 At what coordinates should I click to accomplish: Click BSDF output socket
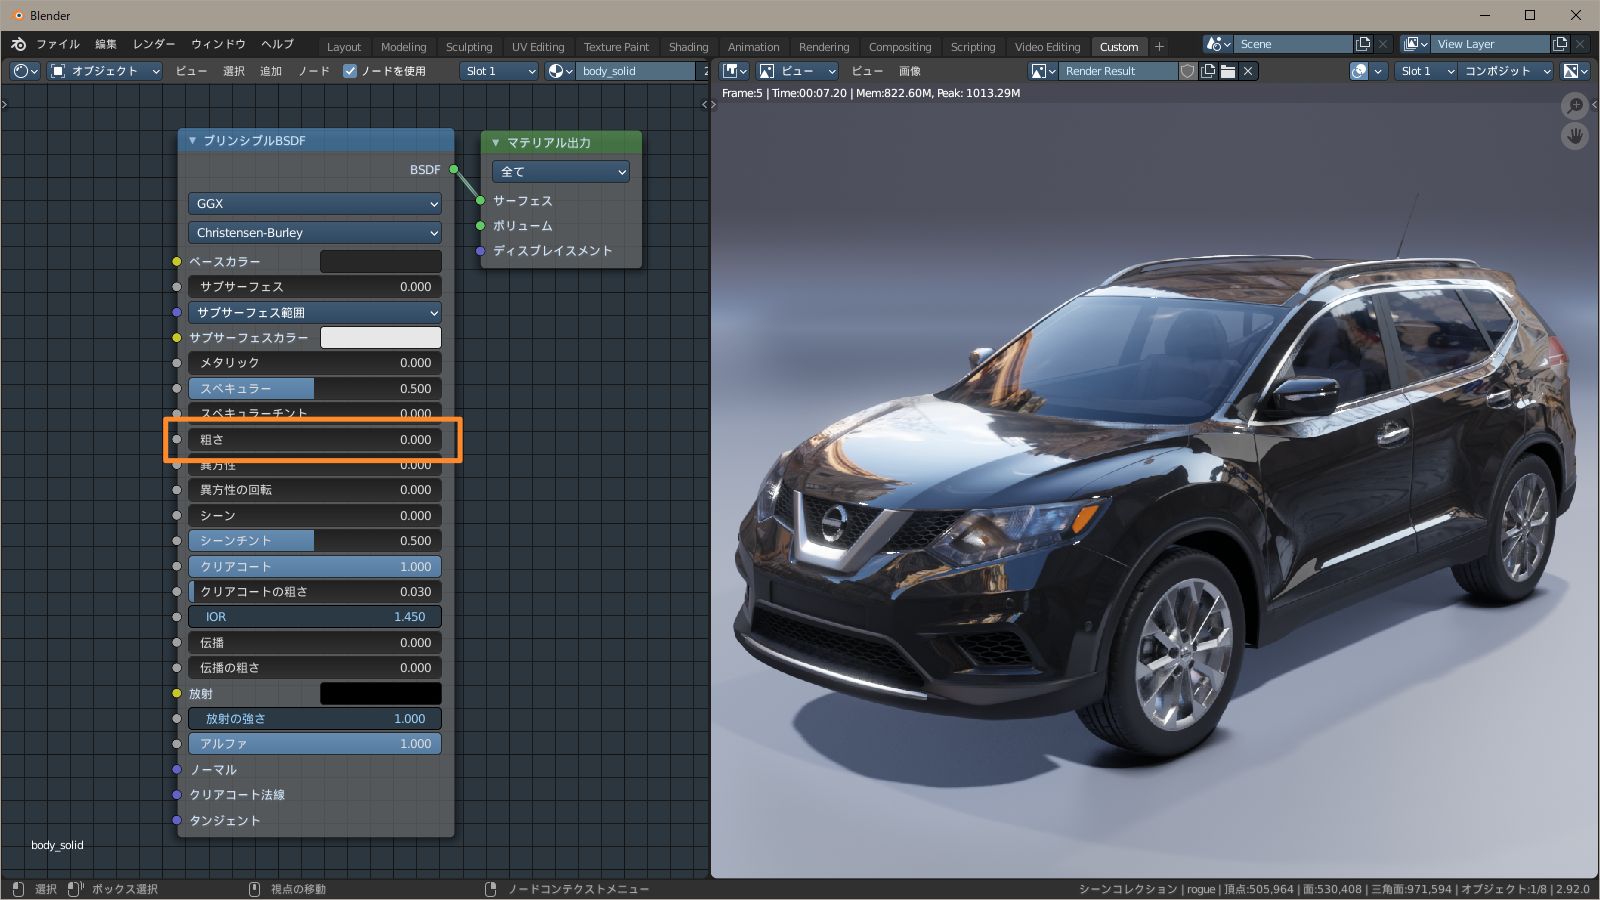454,169
